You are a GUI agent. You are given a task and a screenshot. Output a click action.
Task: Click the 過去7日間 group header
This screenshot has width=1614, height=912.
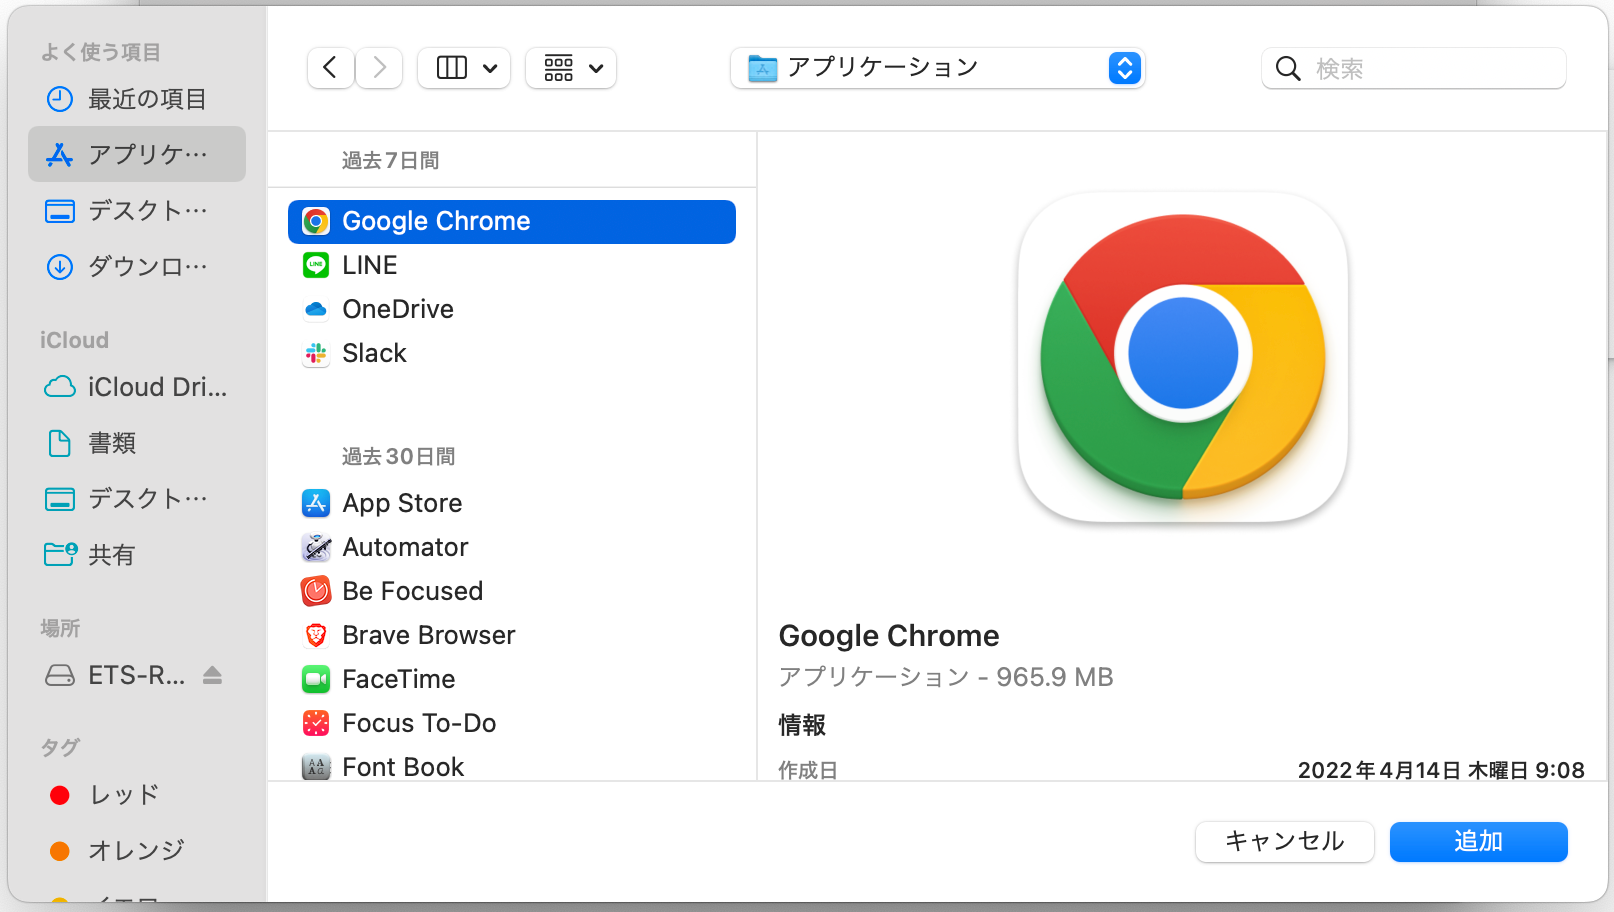391,160
